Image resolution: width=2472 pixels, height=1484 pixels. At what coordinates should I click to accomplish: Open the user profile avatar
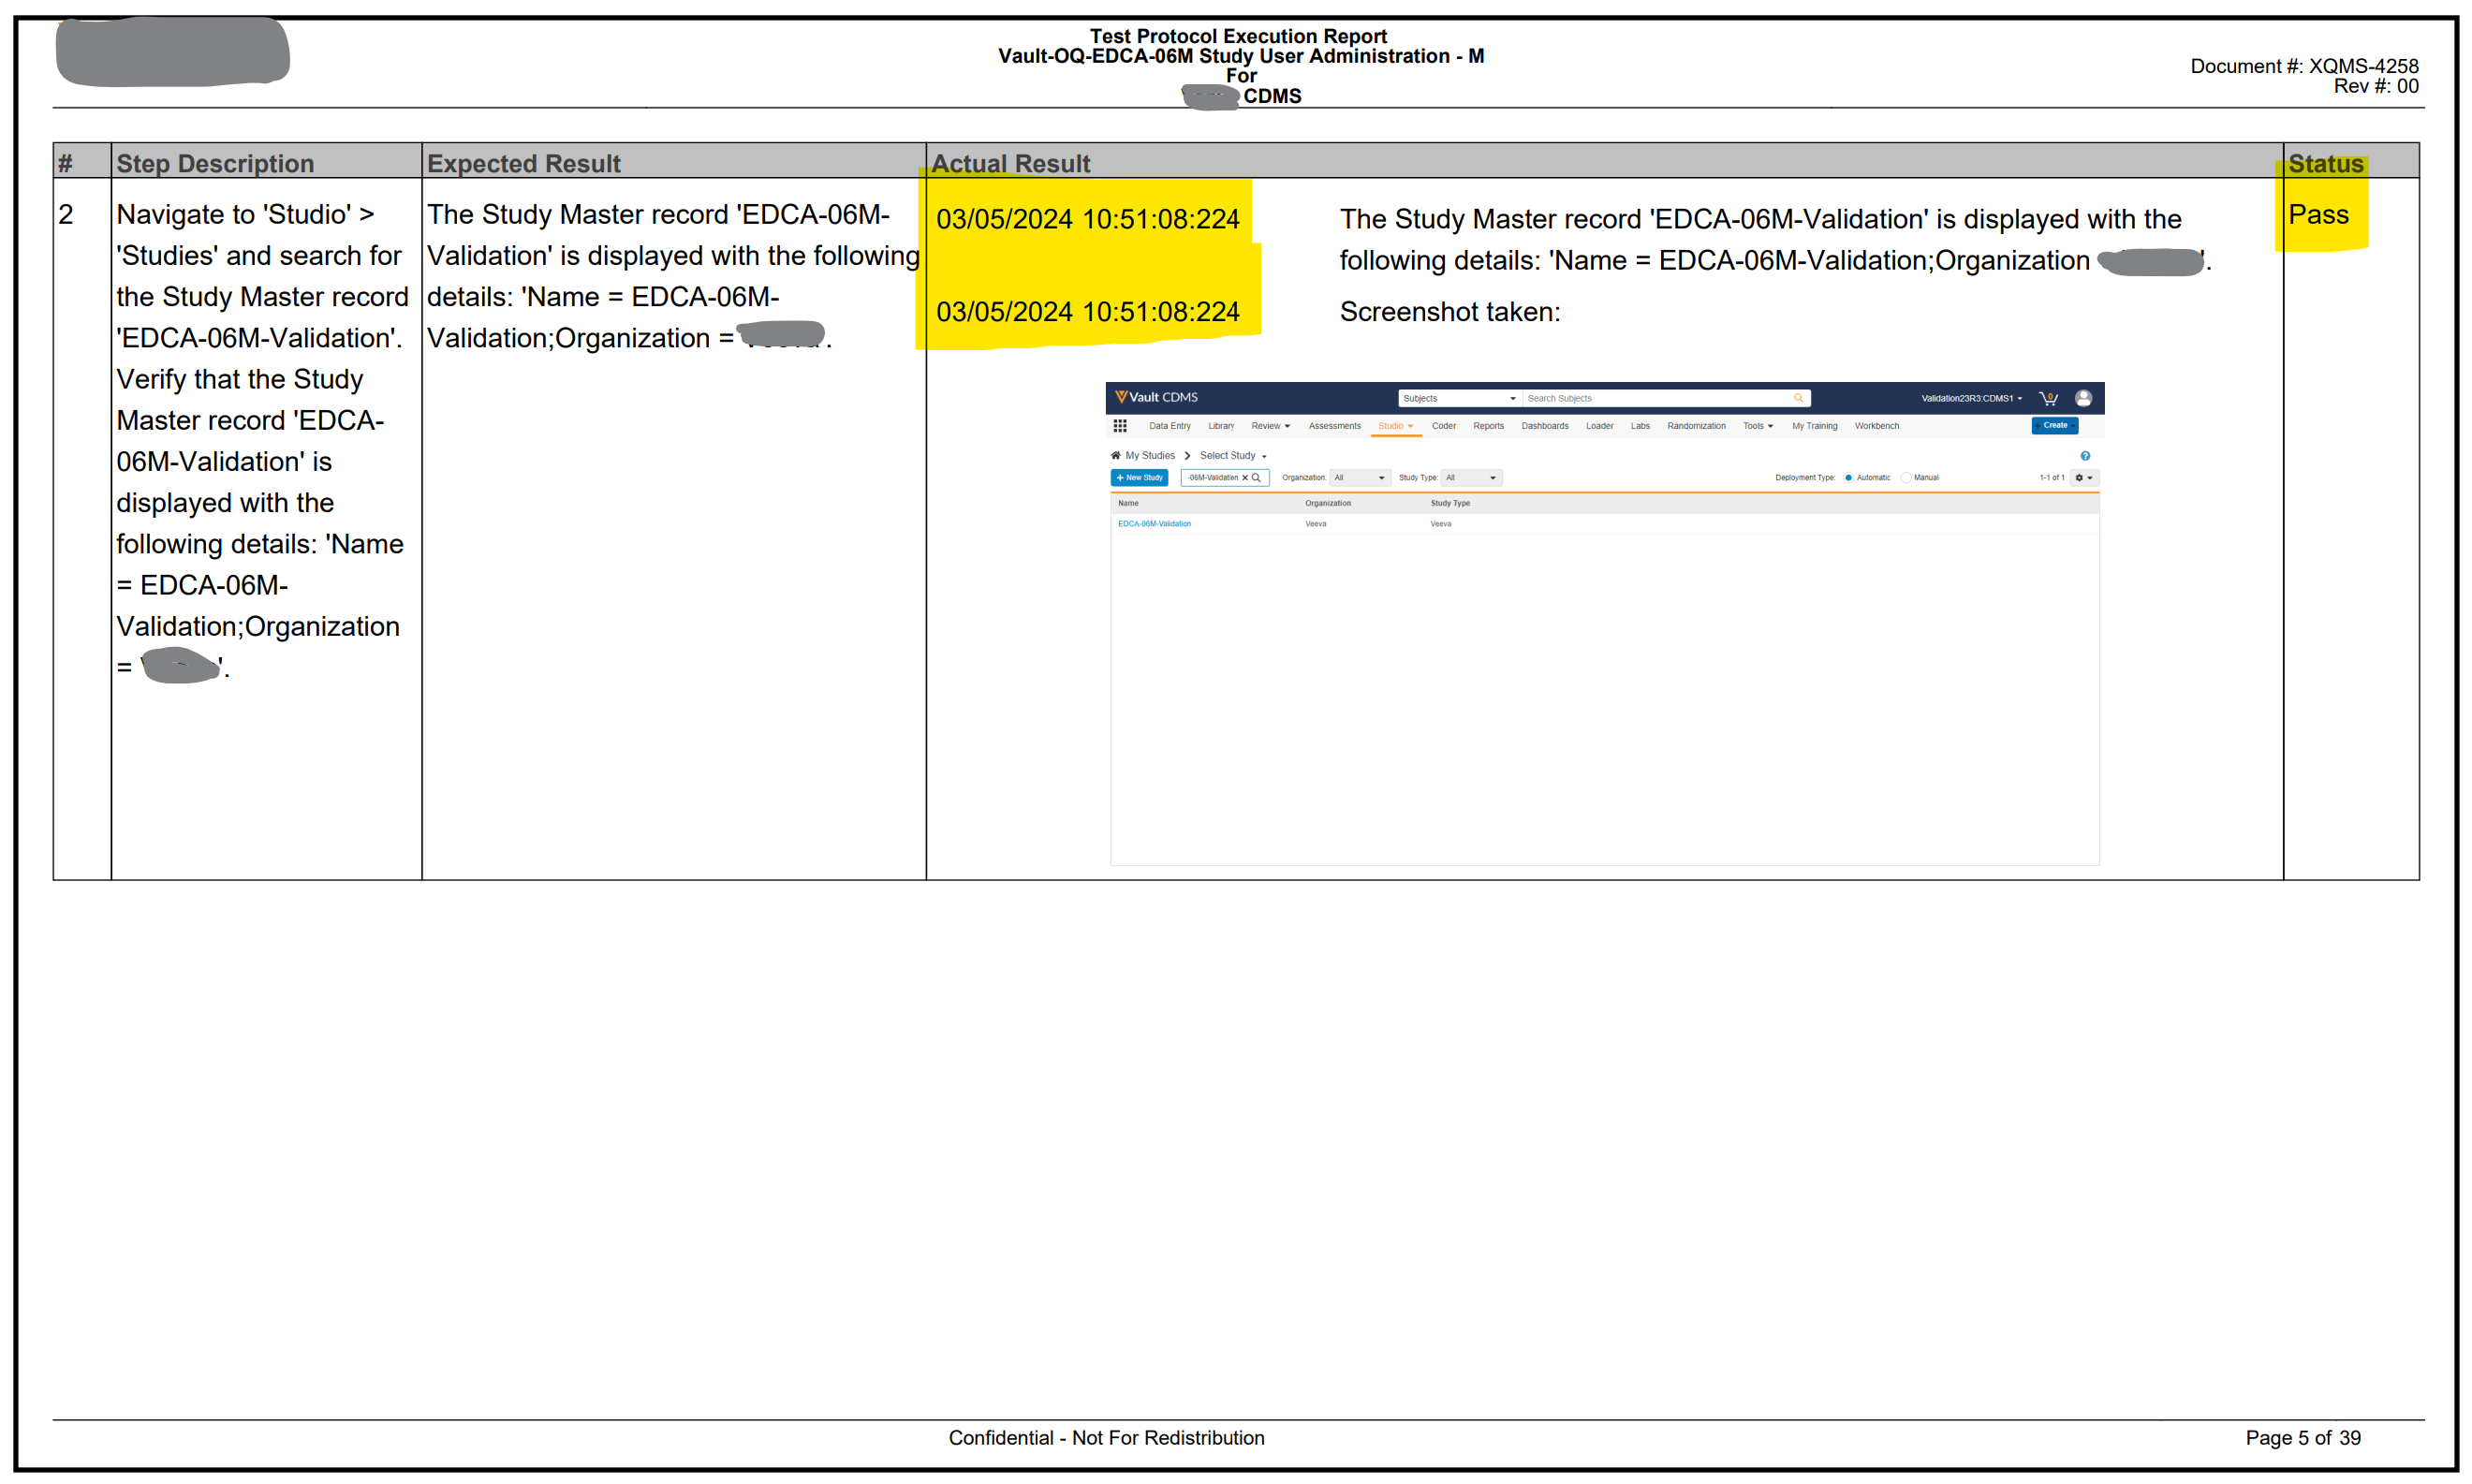click(x=2084, y=398)
